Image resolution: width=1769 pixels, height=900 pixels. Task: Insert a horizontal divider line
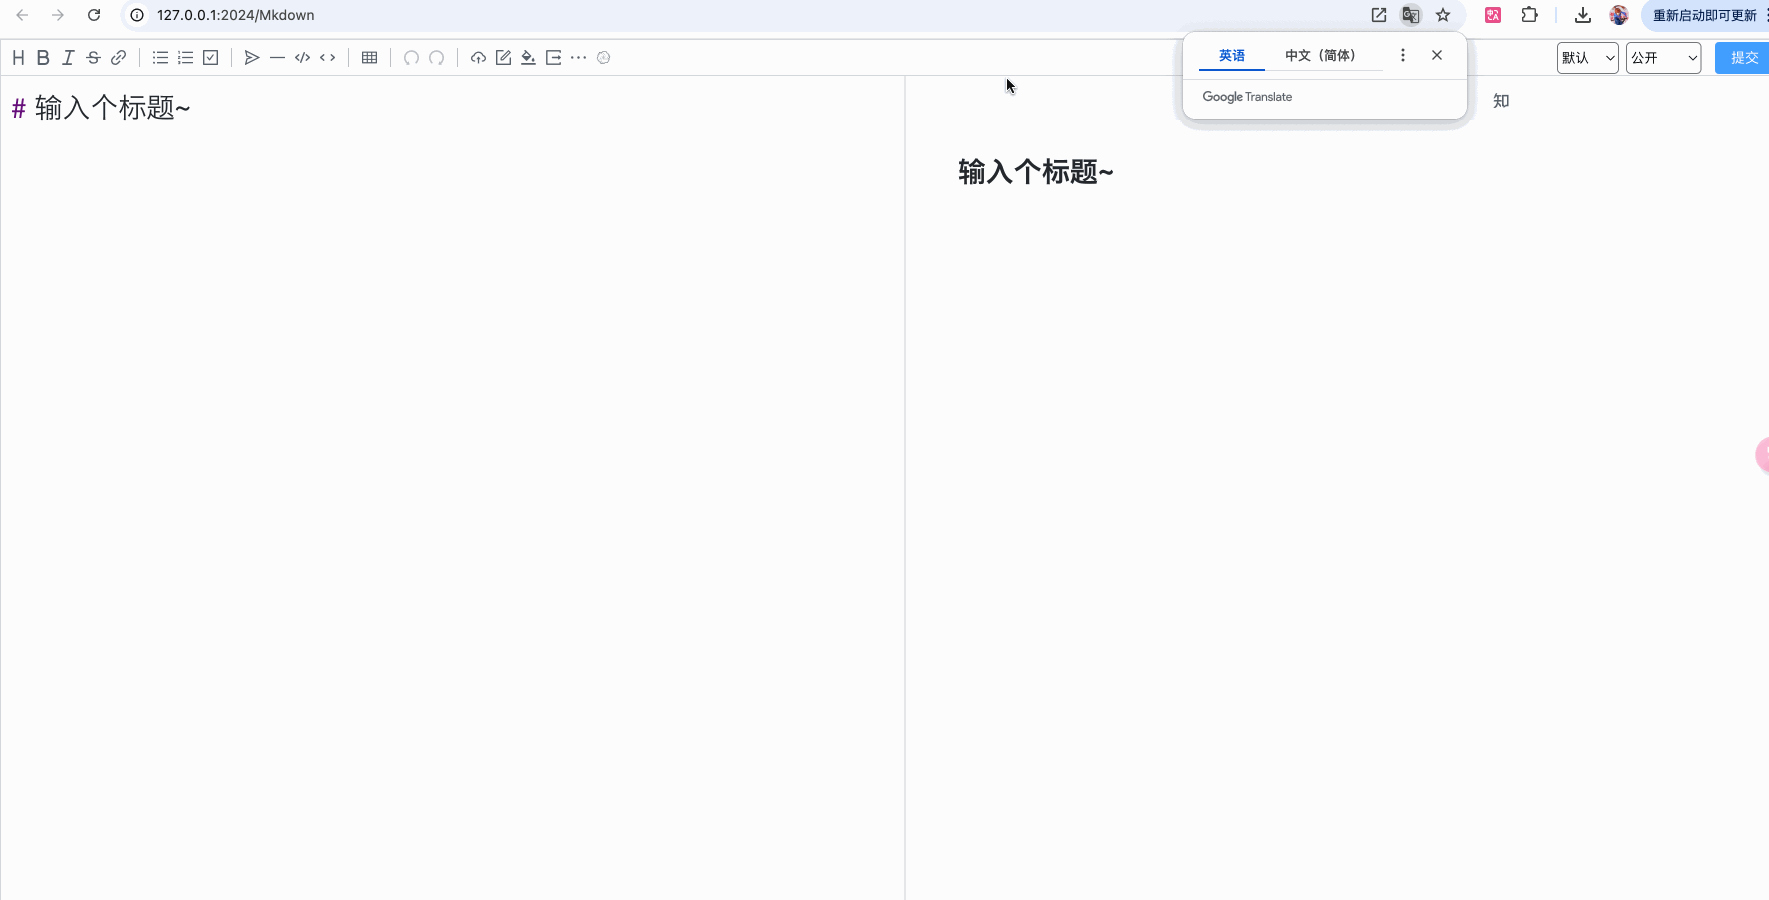(277, 58)
